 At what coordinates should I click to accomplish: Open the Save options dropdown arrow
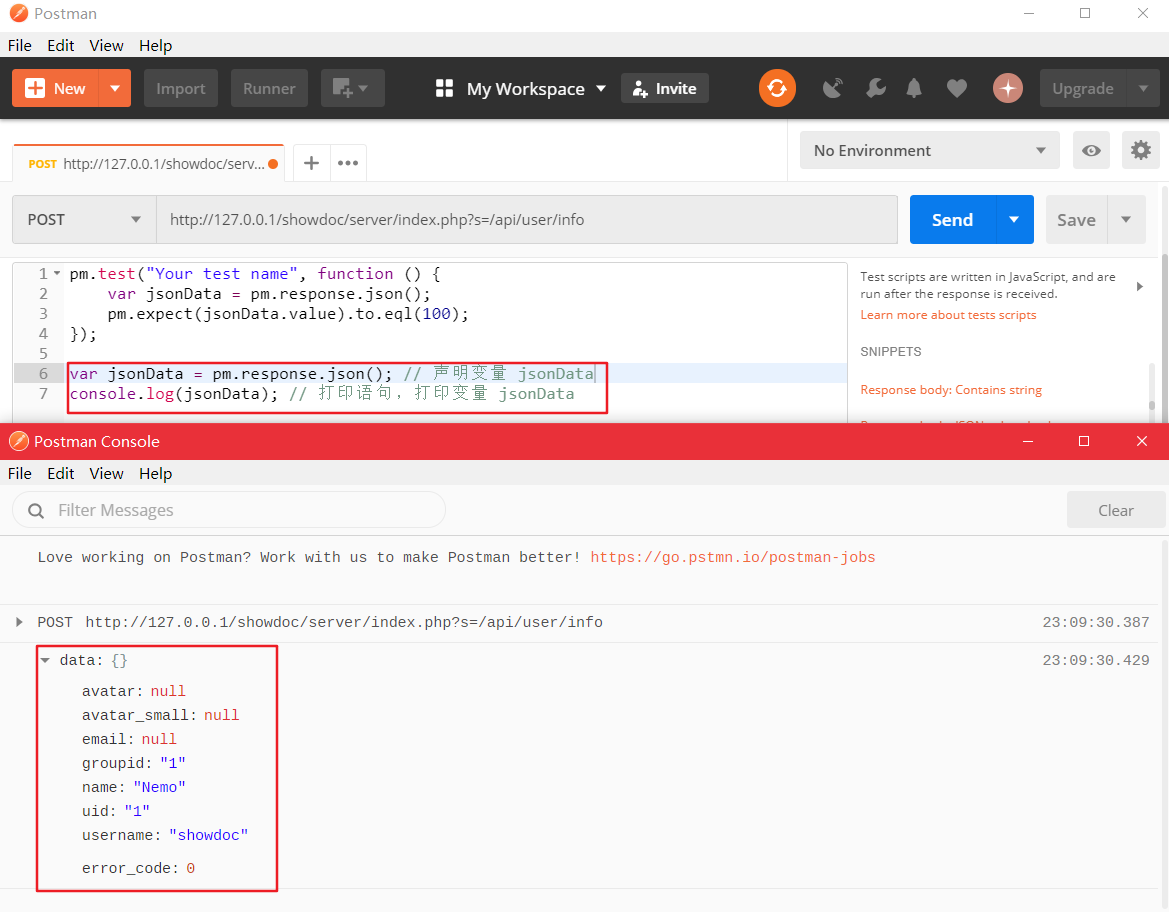[1127, 219]
